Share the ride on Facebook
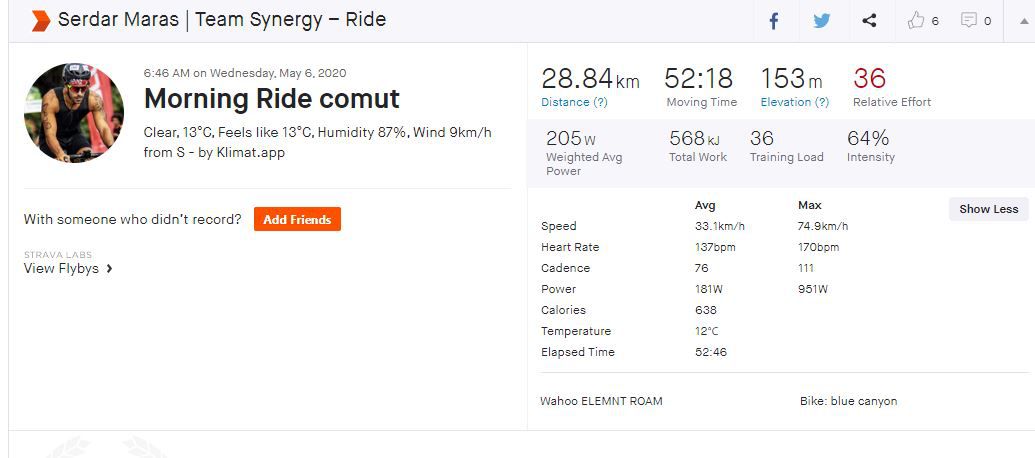Screen dimensions: 1035x458 773,21
